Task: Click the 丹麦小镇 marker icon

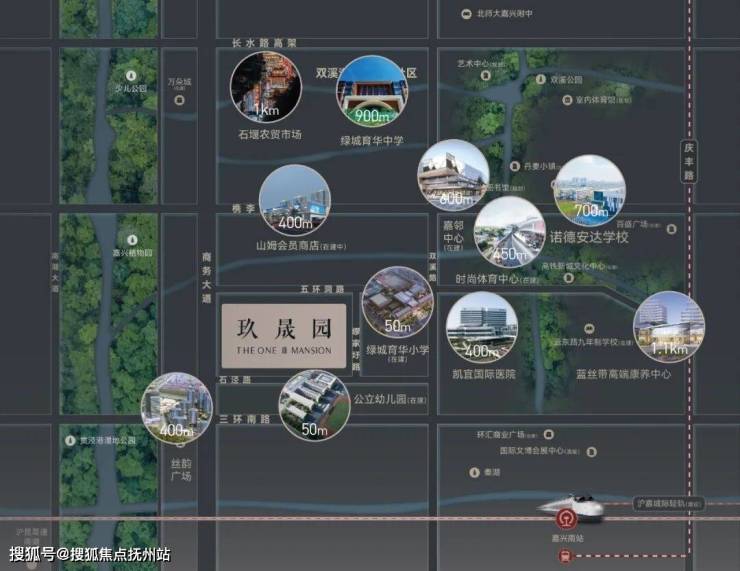Action: [x=515, y=166]
